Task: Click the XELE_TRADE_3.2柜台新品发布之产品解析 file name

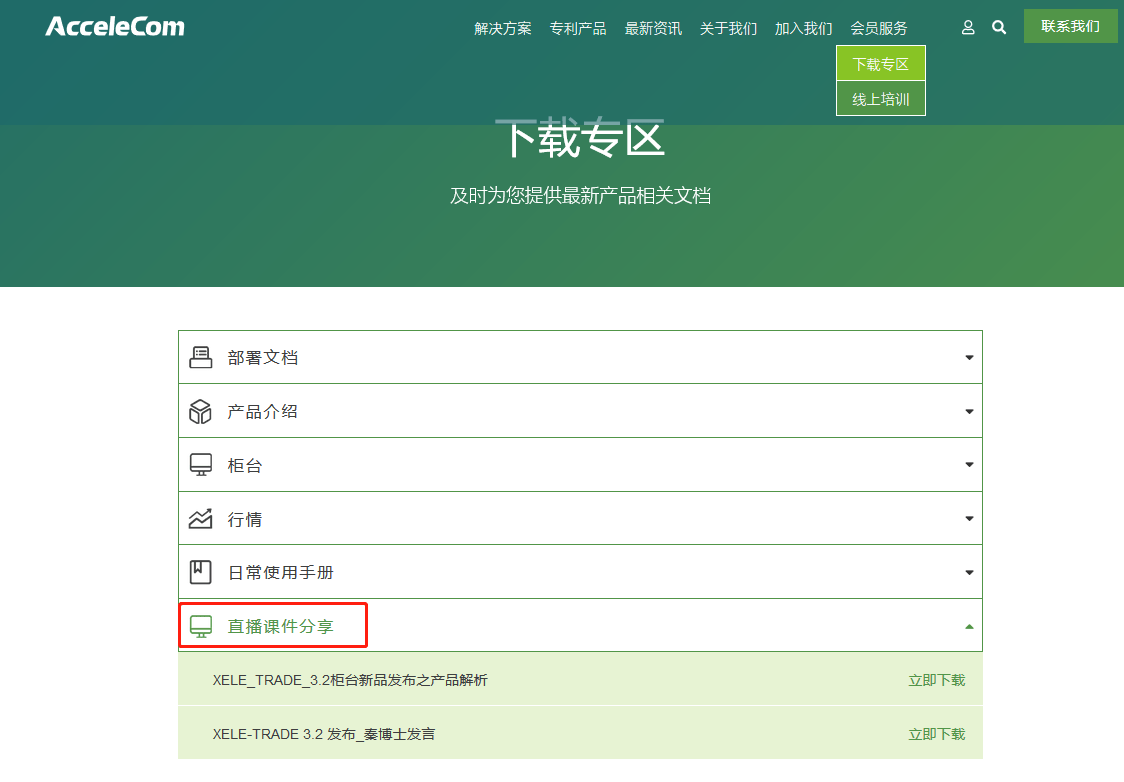Action: 350,680
